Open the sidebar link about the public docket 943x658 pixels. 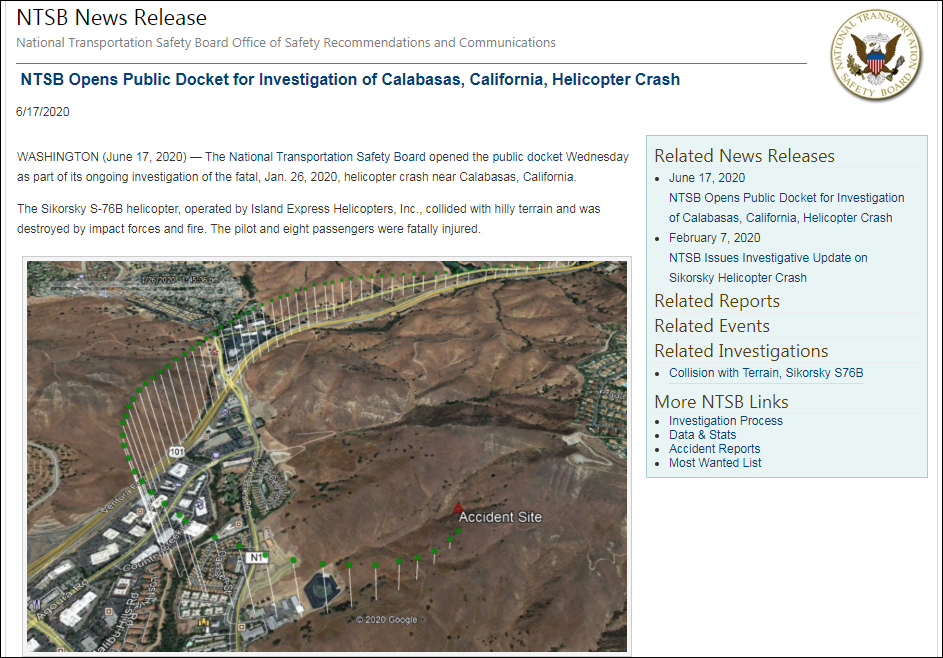pyautogui.click(x=786, y=208)
